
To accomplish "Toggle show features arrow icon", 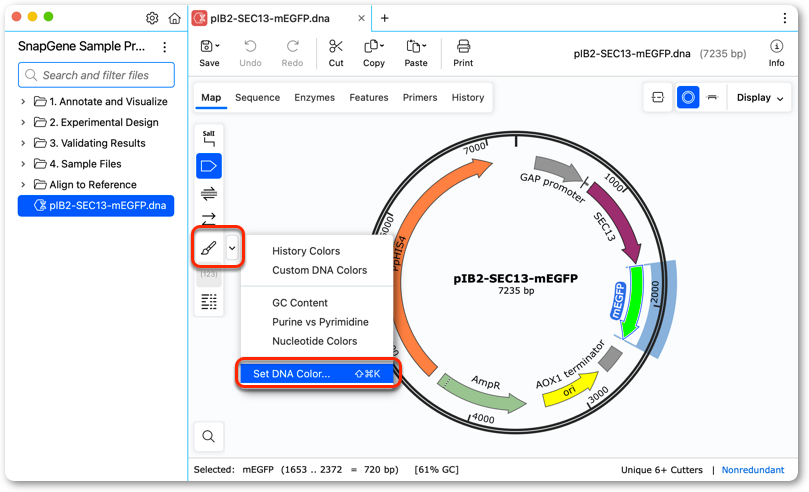I will [209, 166].
